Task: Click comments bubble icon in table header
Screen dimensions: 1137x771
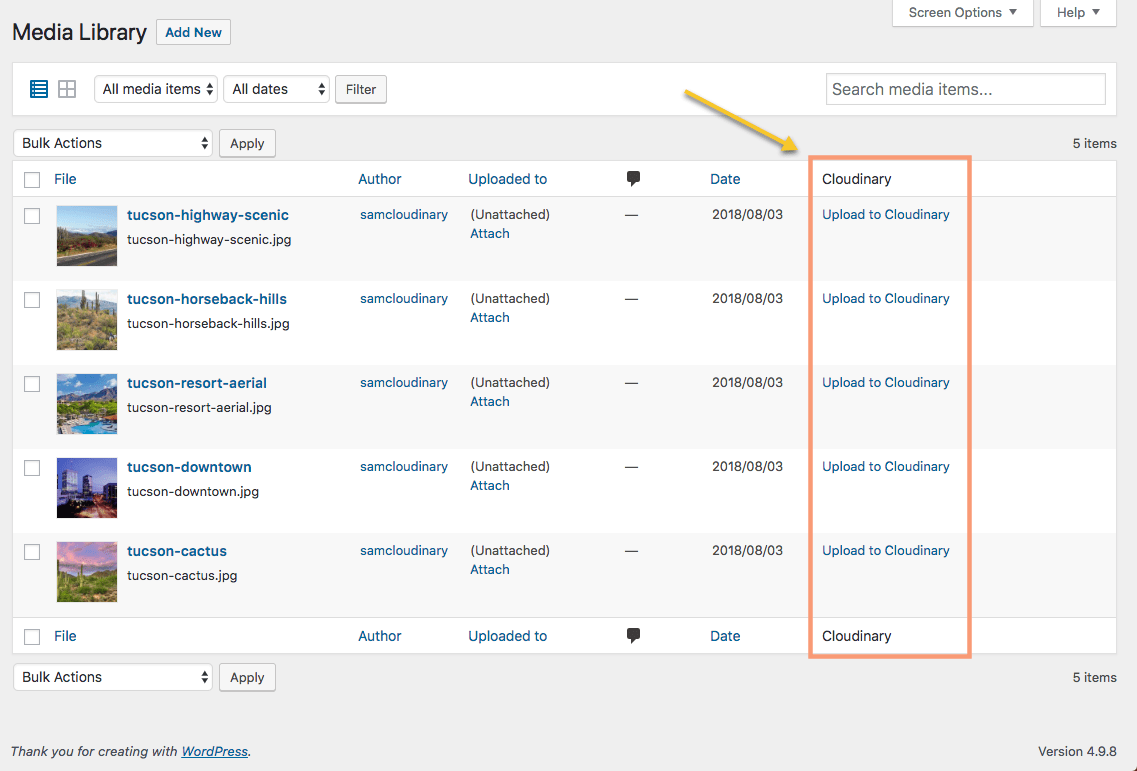Action: [633, 179]
